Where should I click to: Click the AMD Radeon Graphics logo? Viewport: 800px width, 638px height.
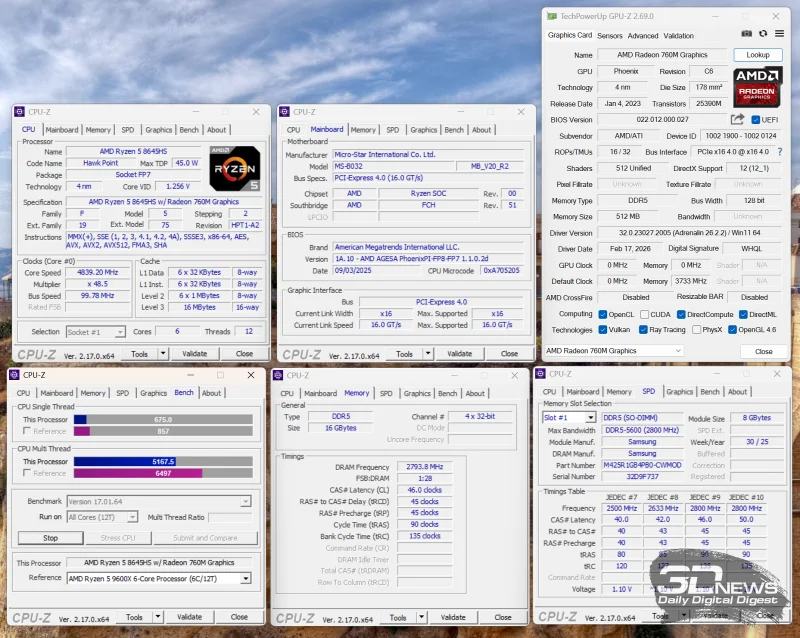pos(757,87)
